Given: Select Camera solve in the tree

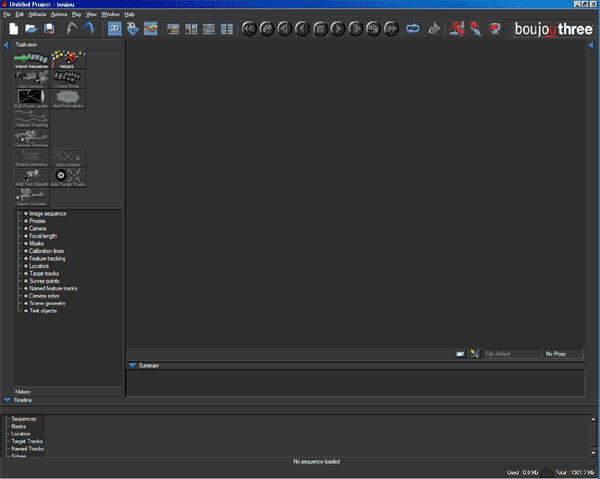Looking at the screenshot, I should [x=45, y=296].
